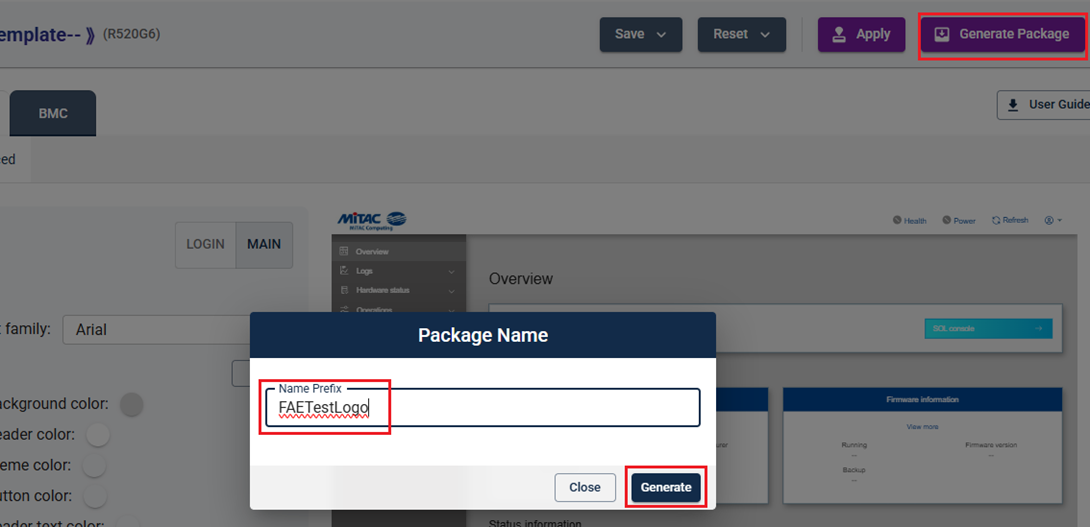Select the BMC tab

53,113
